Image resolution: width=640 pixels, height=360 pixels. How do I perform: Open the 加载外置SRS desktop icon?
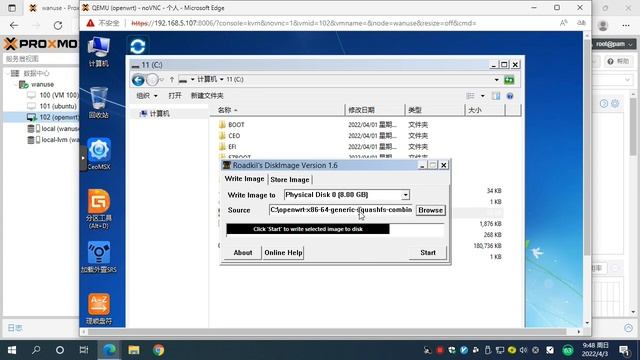99,257
